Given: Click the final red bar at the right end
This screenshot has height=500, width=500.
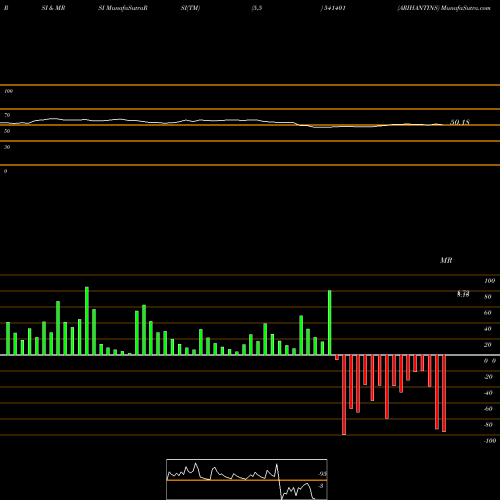Looking at the screenshot, I should tap(444, 394).
